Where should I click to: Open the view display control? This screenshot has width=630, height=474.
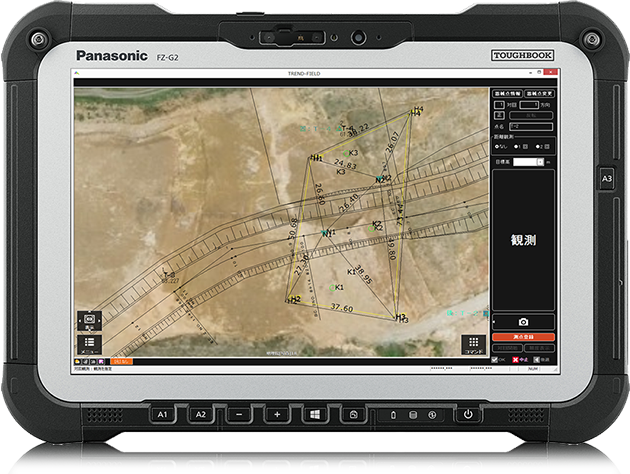pos(89,321)
